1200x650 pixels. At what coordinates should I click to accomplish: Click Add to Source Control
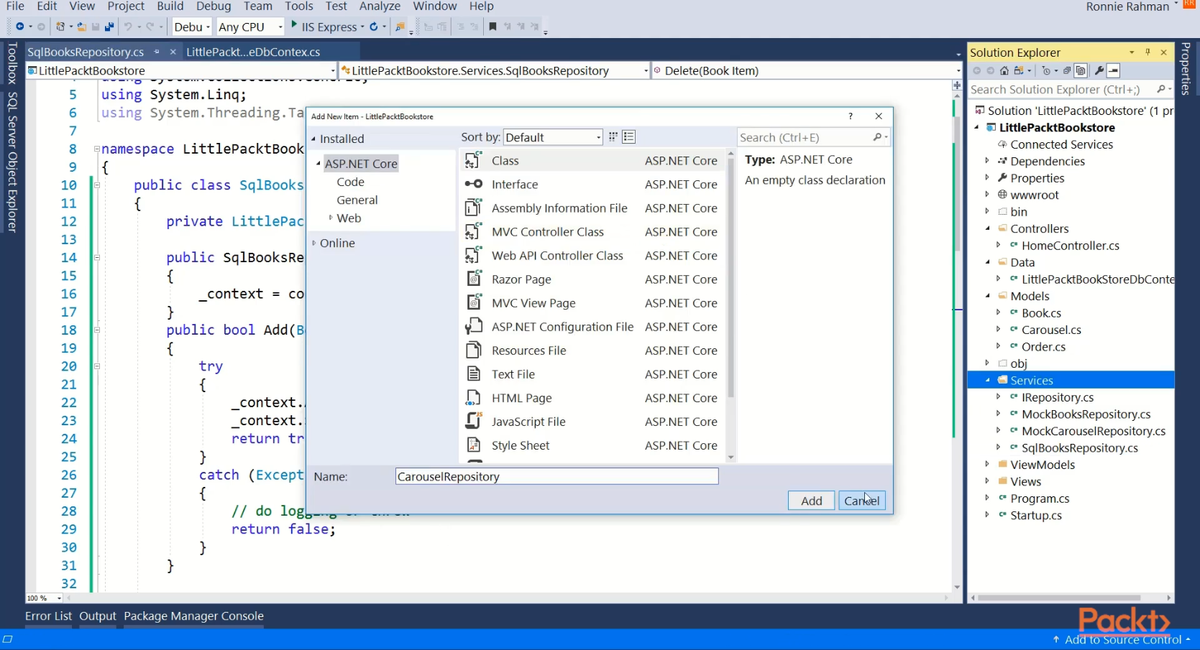coord(1121,639)
